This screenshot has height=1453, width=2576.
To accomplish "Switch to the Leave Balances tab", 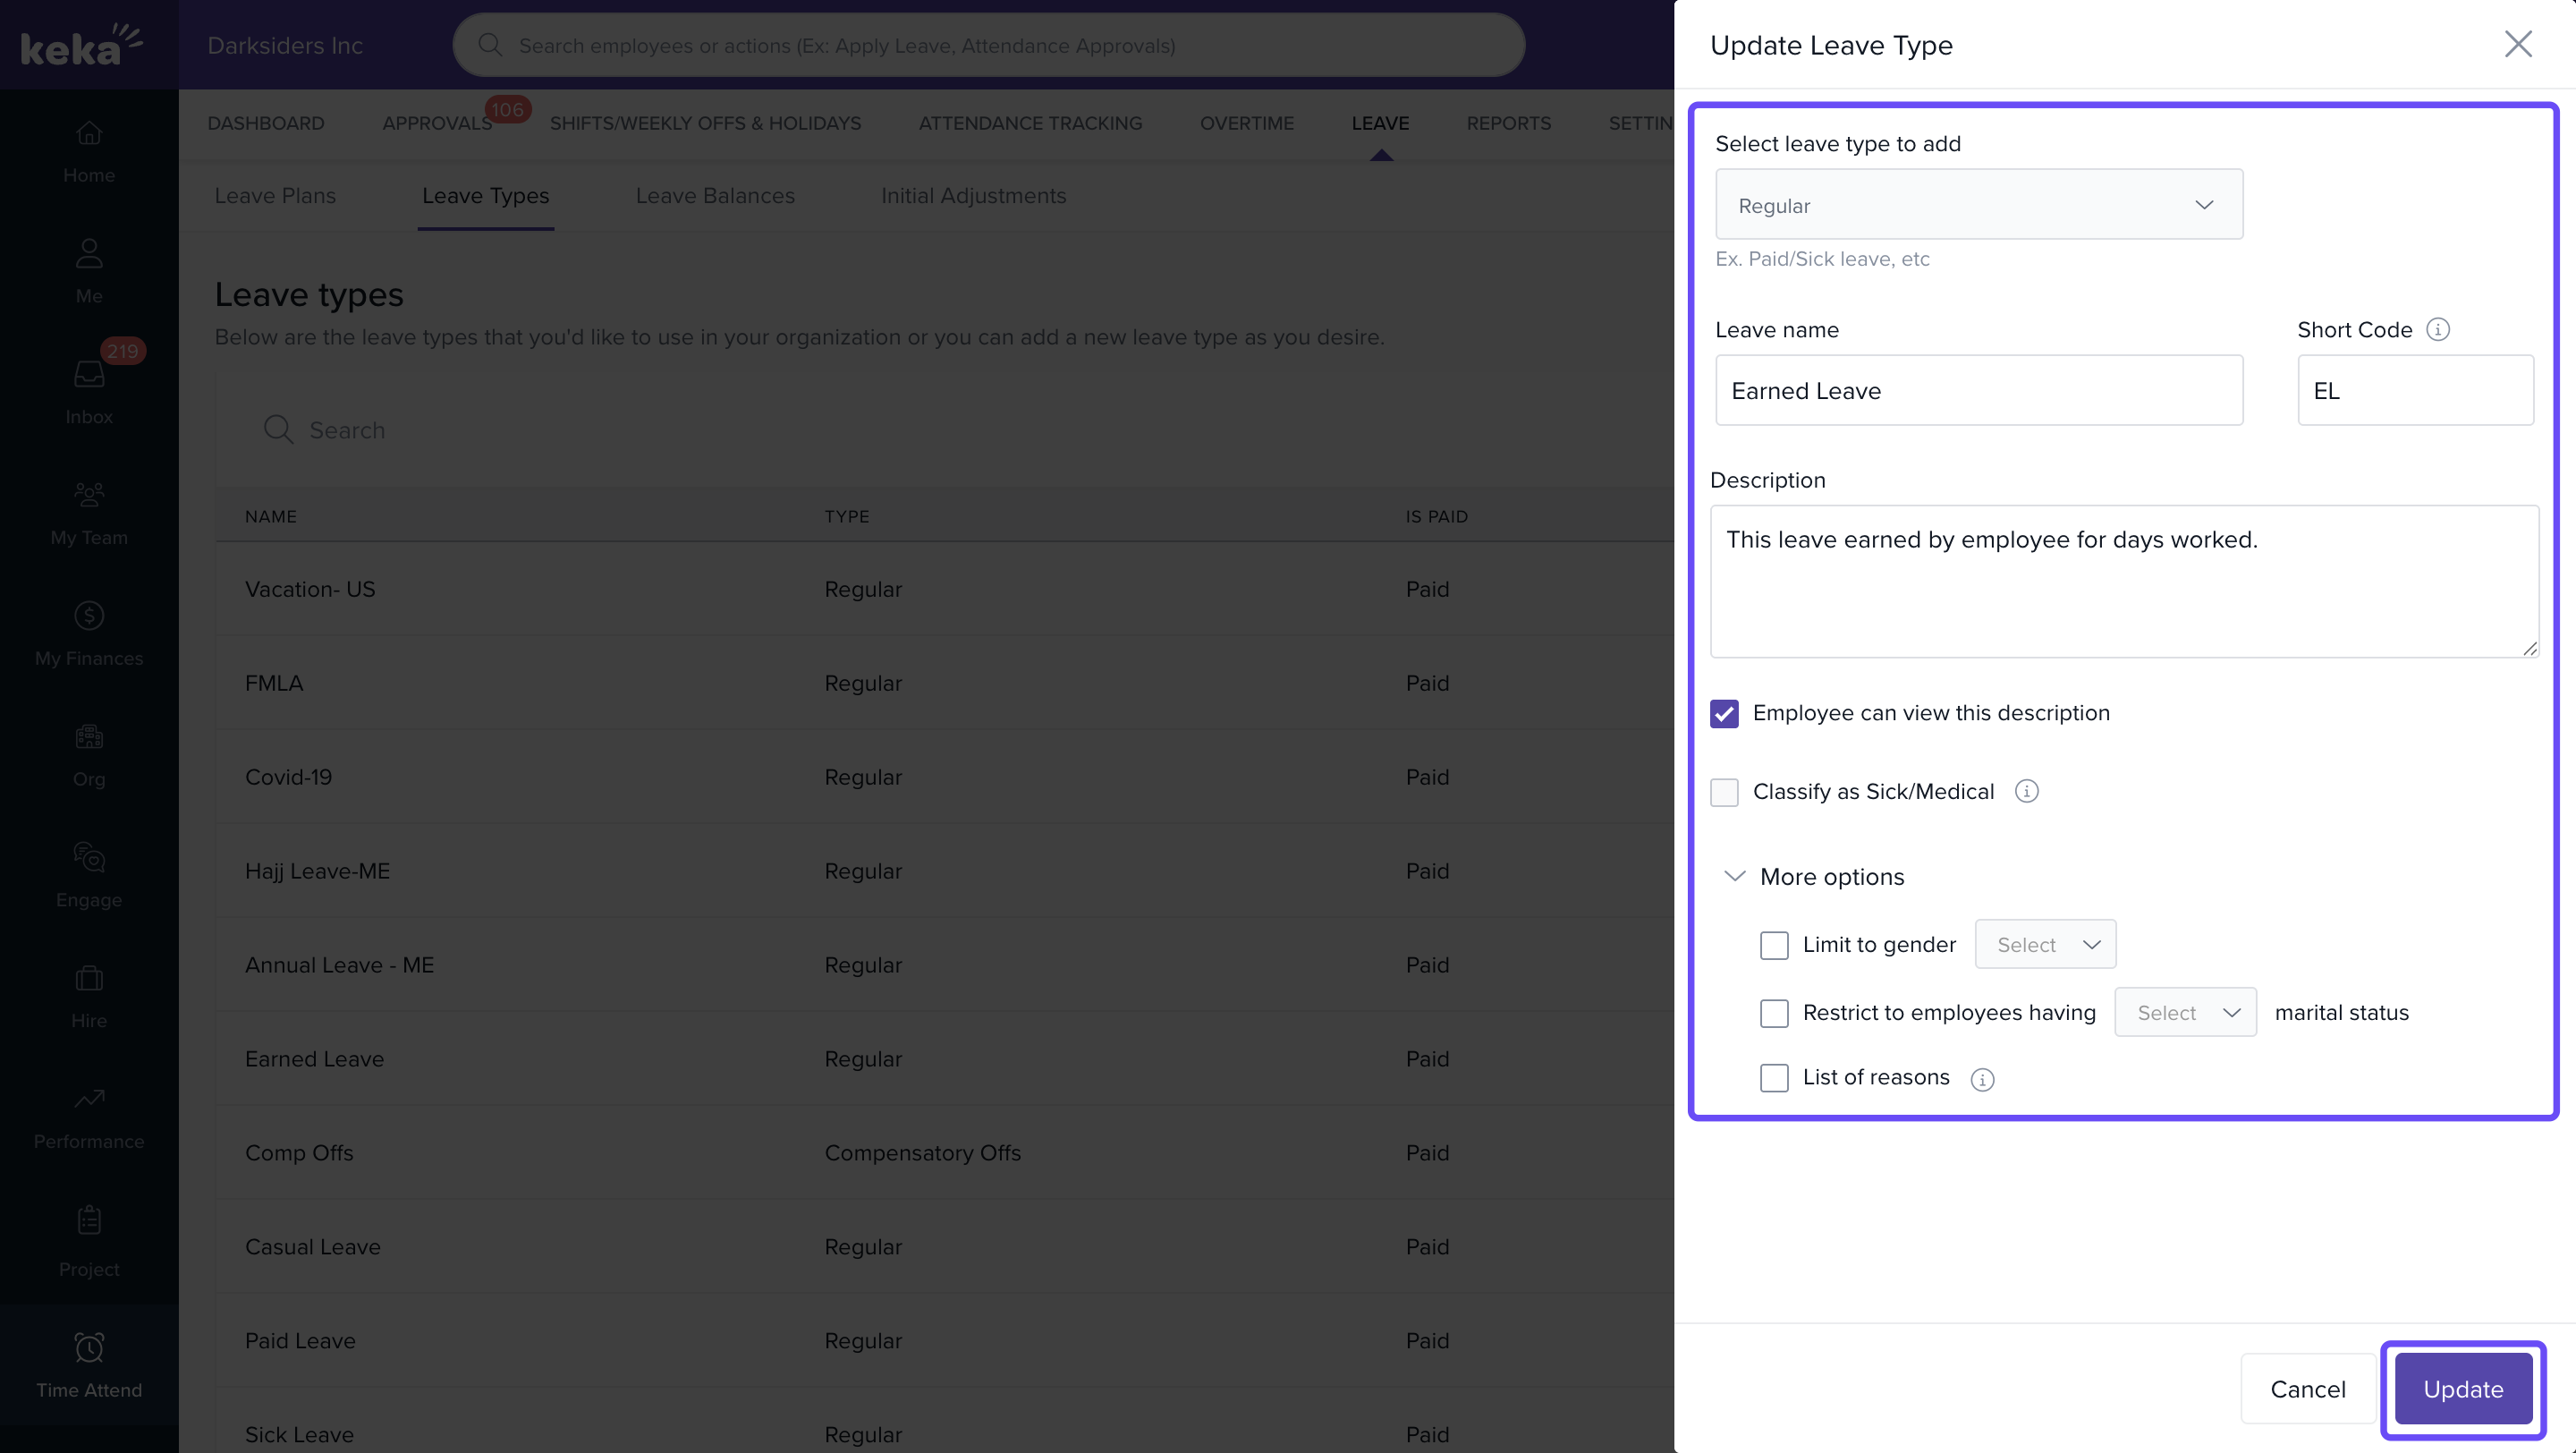I will [x=714, y=196].
